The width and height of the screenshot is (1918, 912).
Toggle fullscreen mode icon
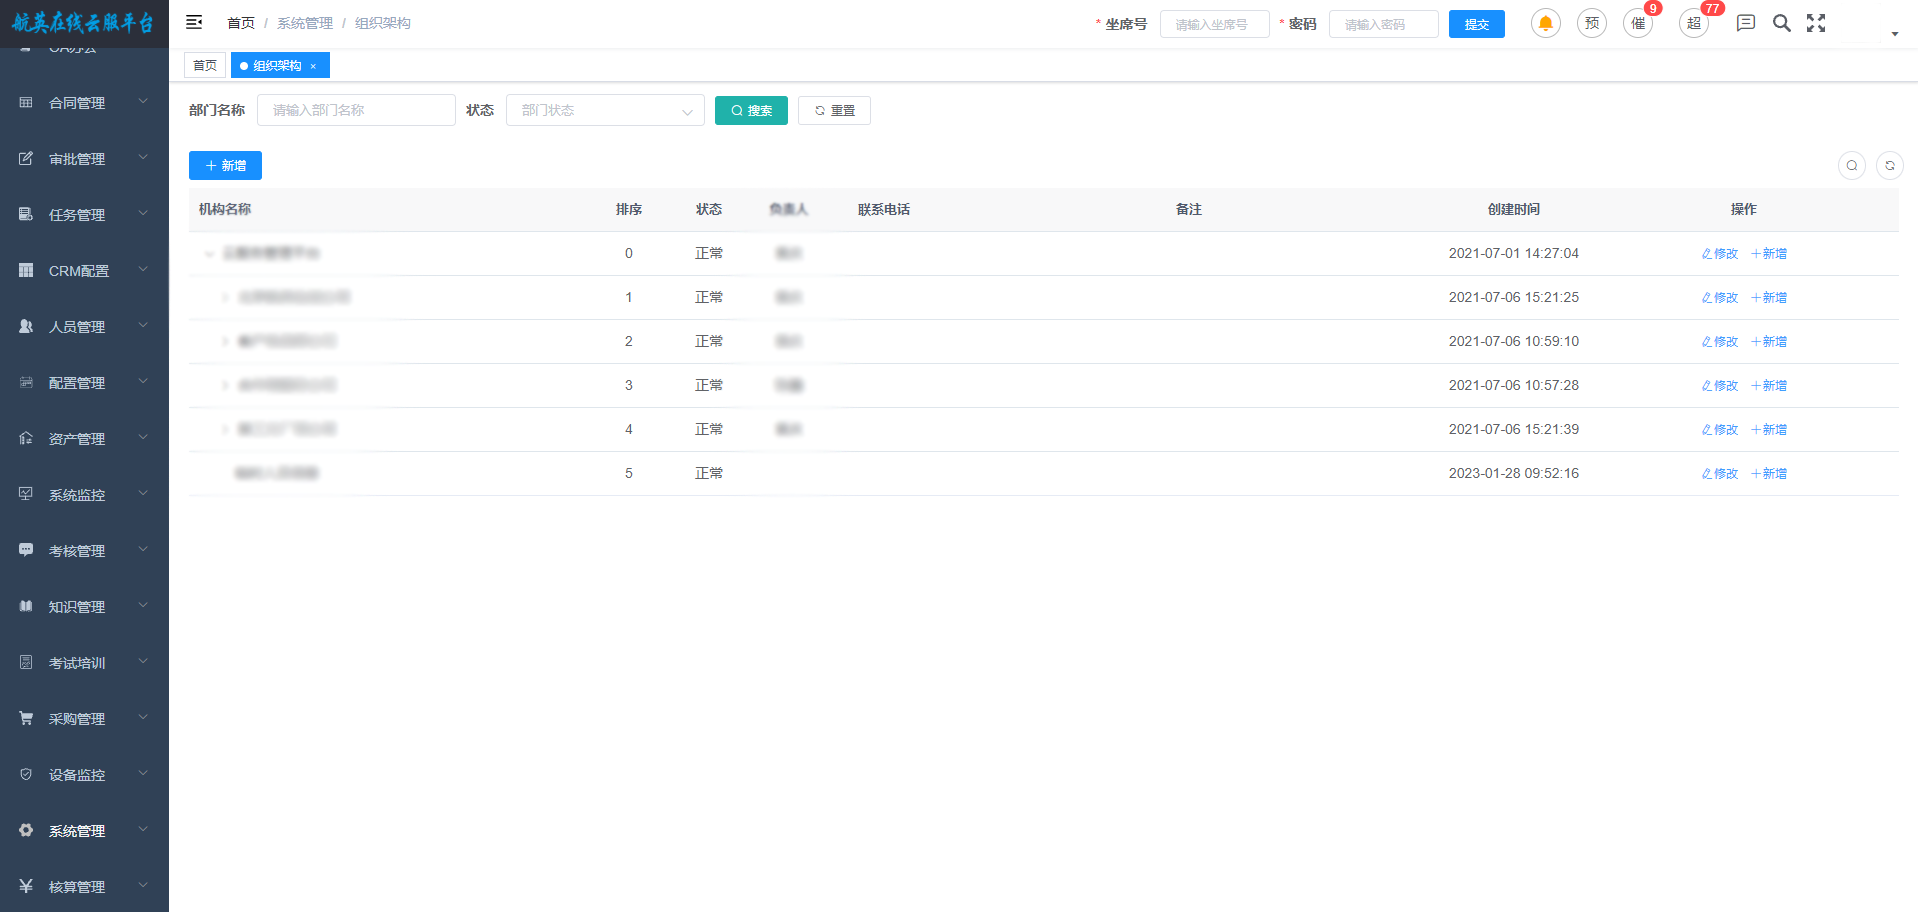tap(1816, 23)
